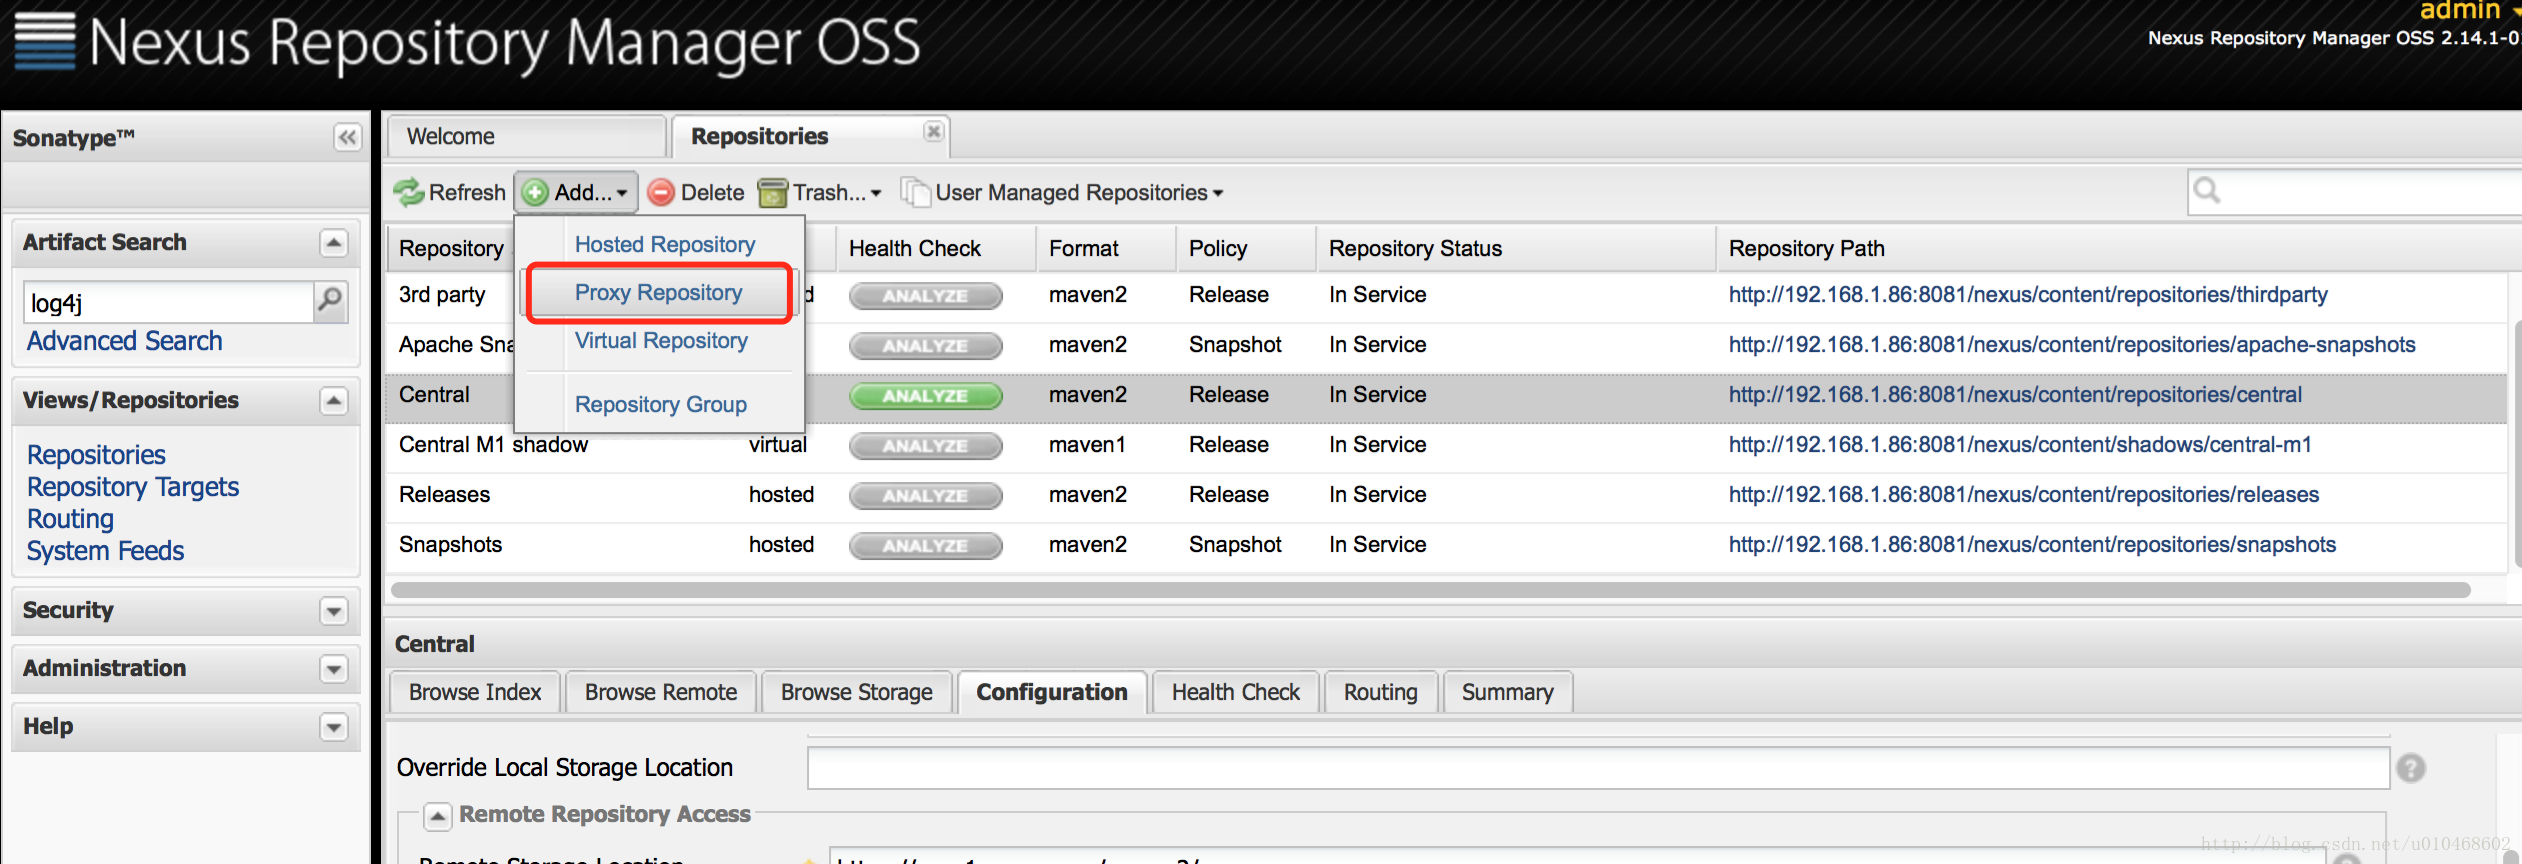Select the Central M1 shadow row

(x=1446, y=445)
